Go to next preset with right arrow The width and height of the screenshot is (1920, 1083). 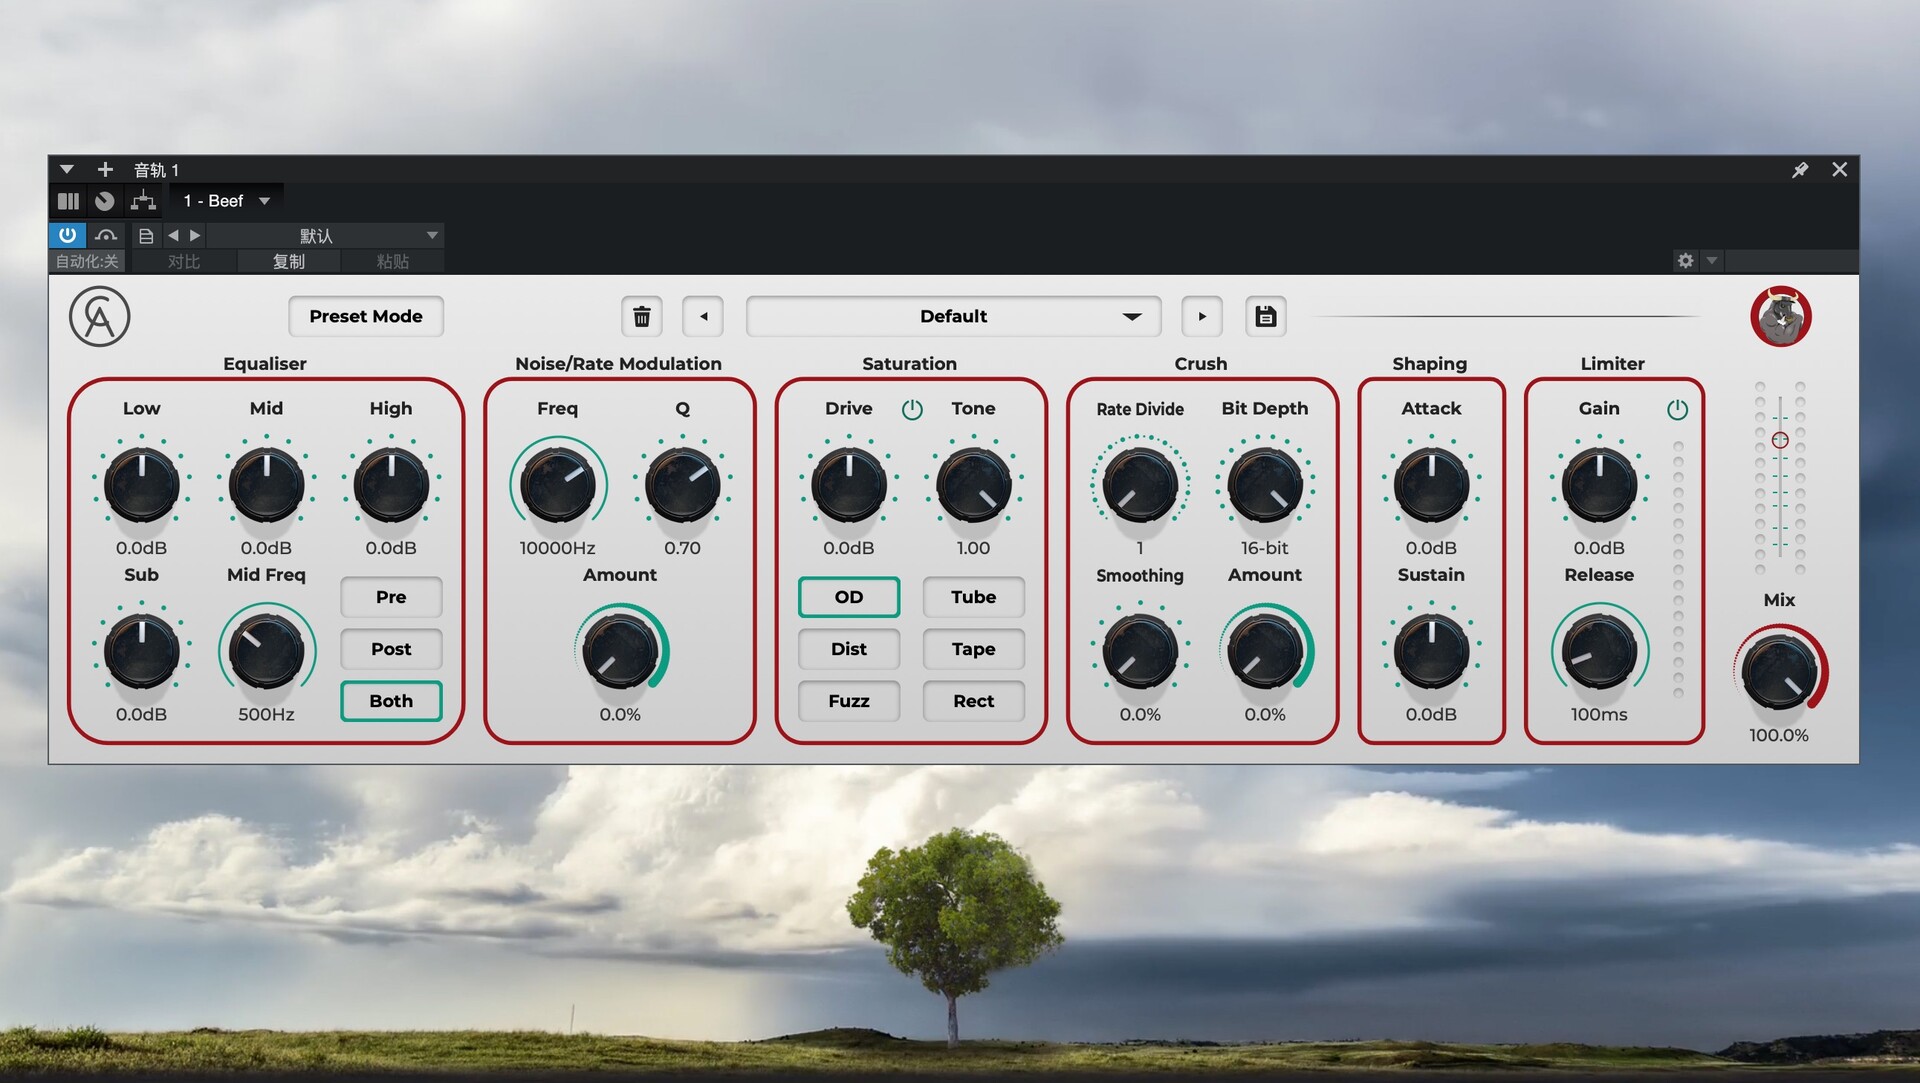[x=1202, y=317]
